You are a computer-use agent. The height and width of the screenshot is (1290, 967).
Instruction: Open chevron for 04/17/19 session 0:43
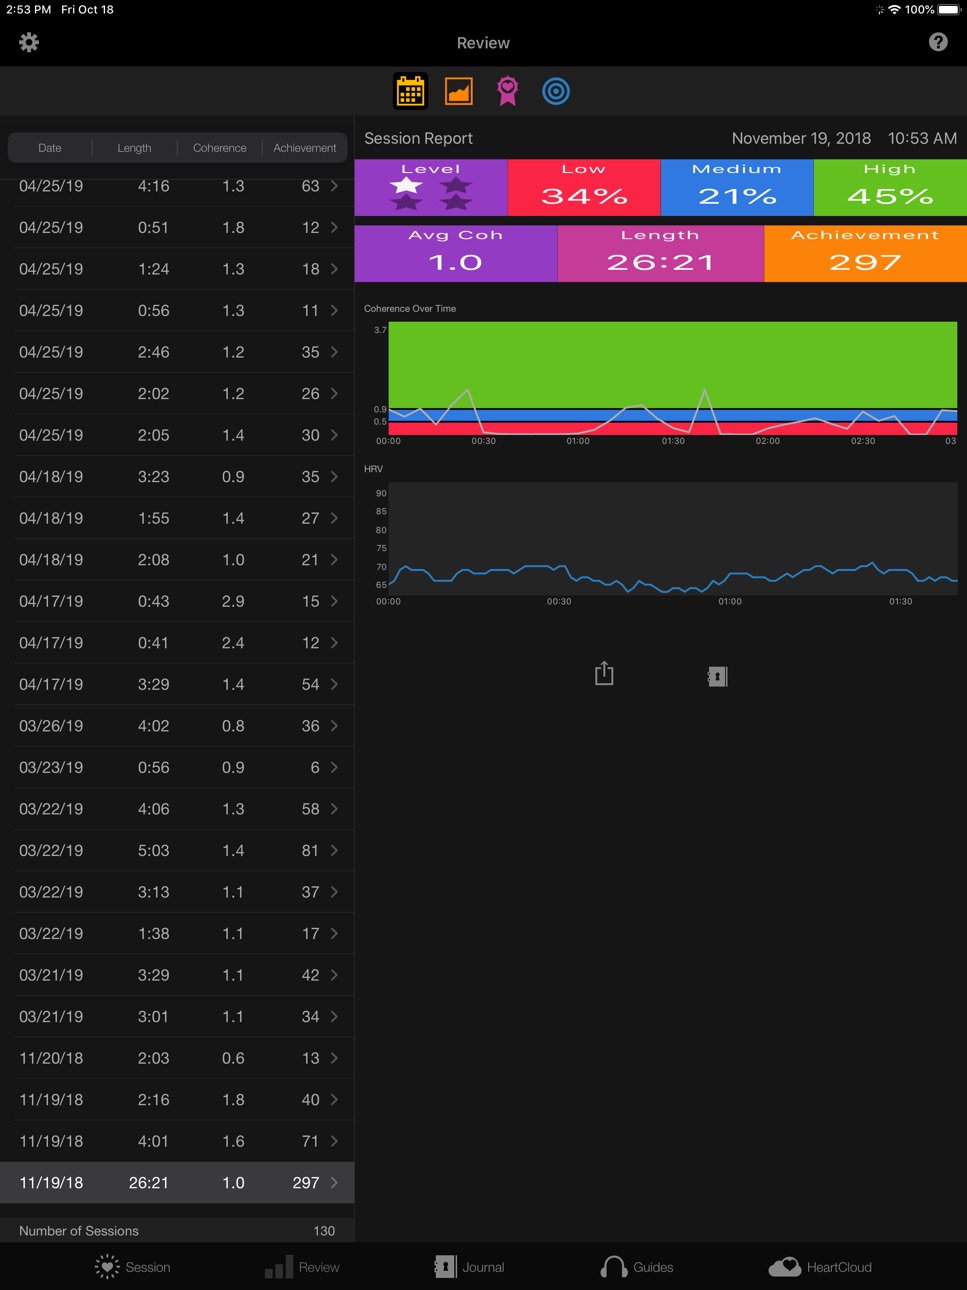point(334,601)
